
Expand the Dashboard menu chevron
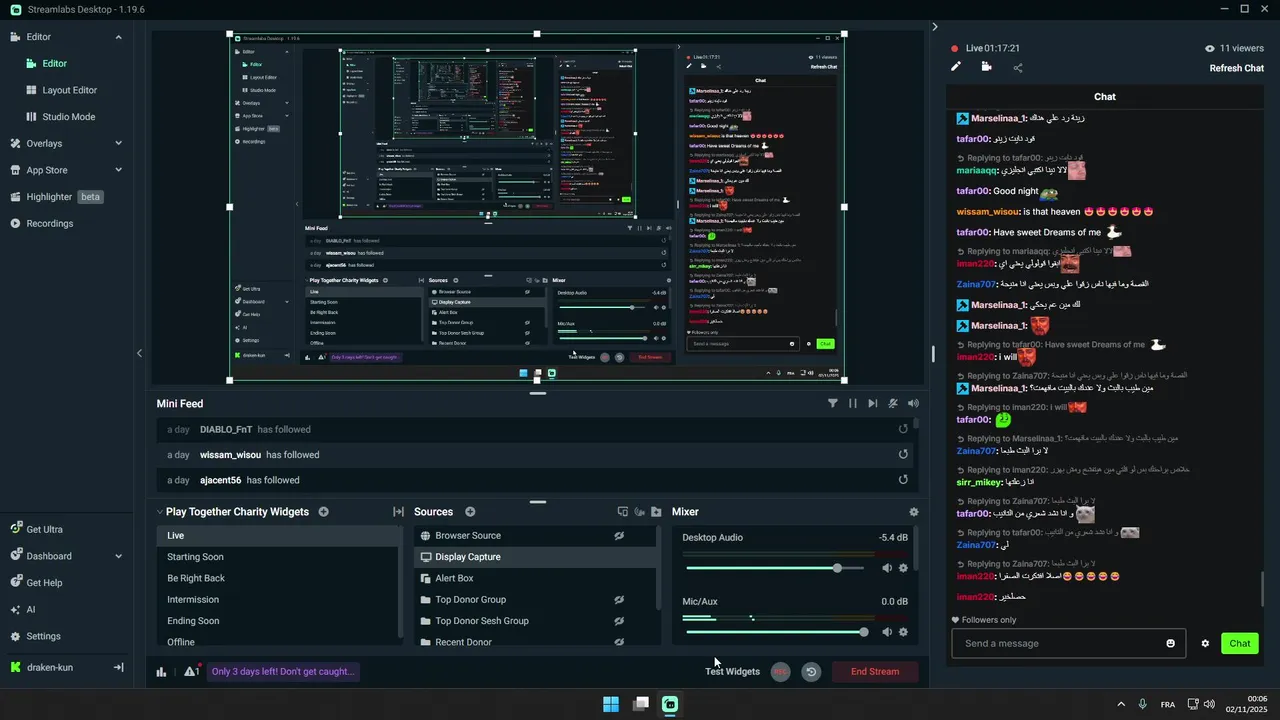pos(118,556)
